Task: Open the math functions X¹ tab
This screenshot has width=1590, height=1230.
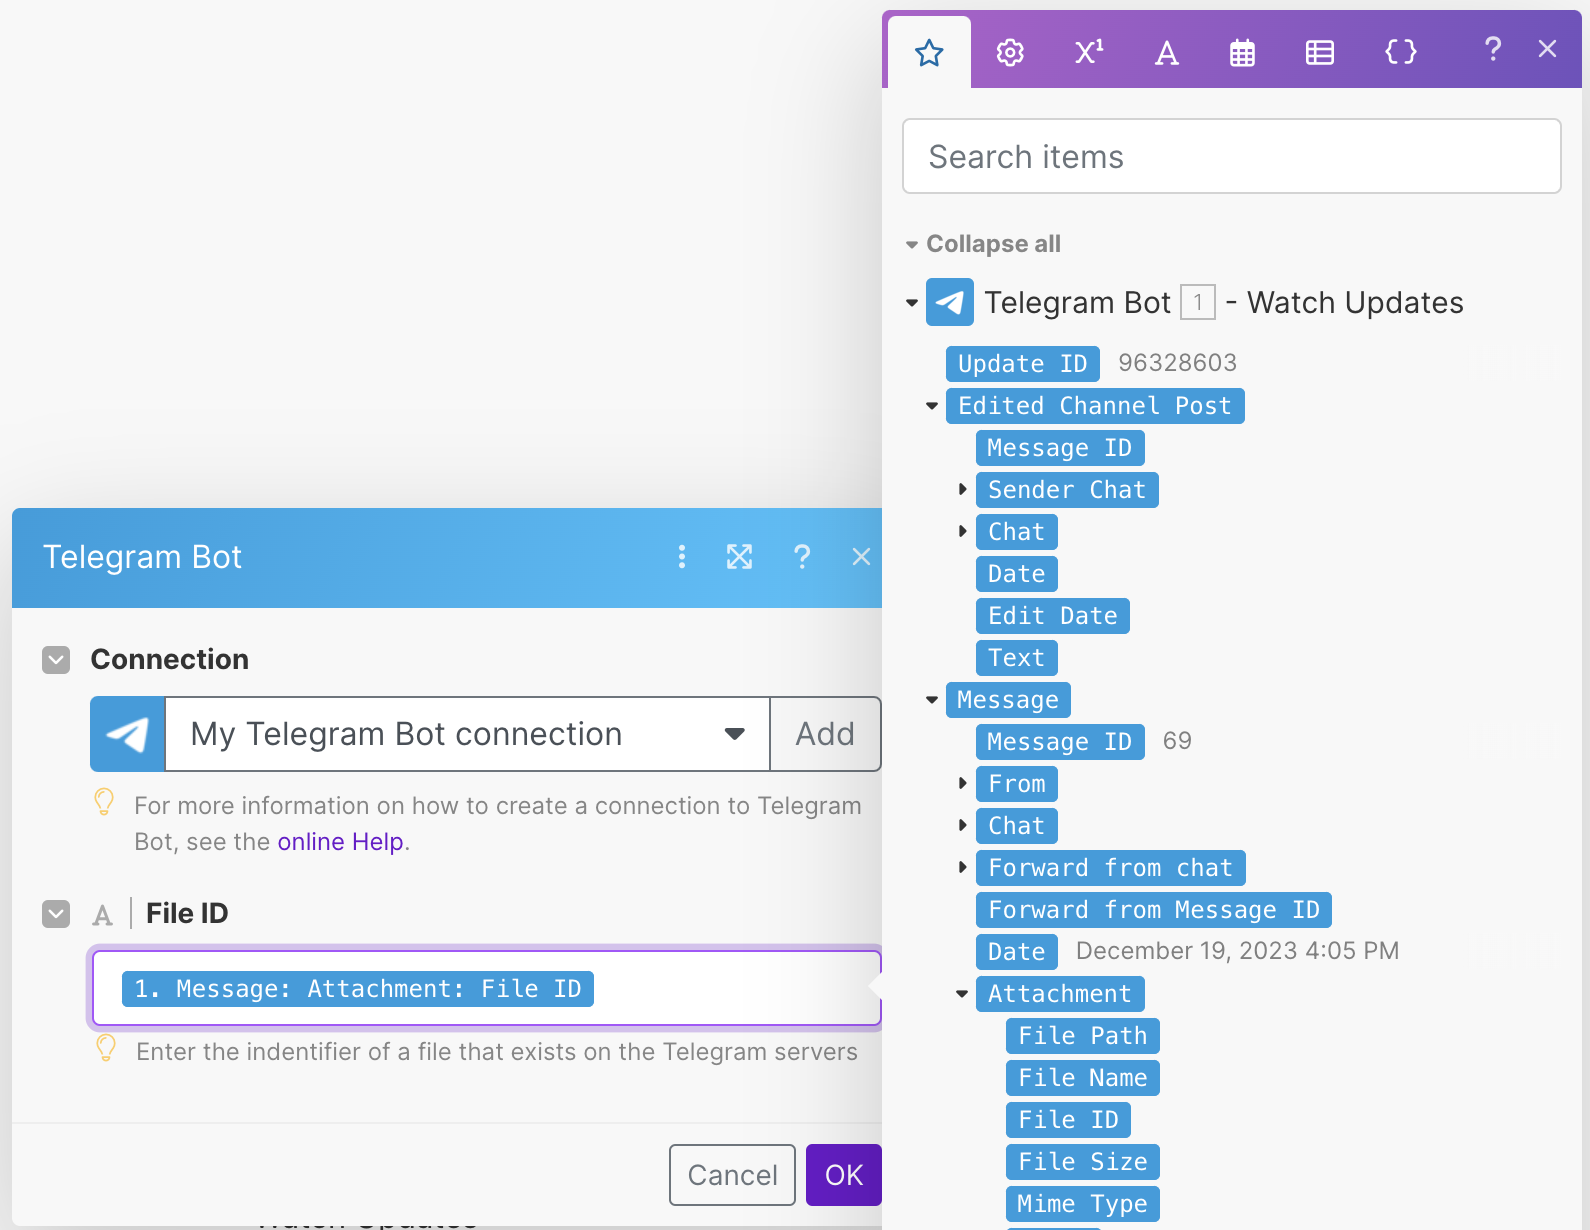Action: point(1089,52)
